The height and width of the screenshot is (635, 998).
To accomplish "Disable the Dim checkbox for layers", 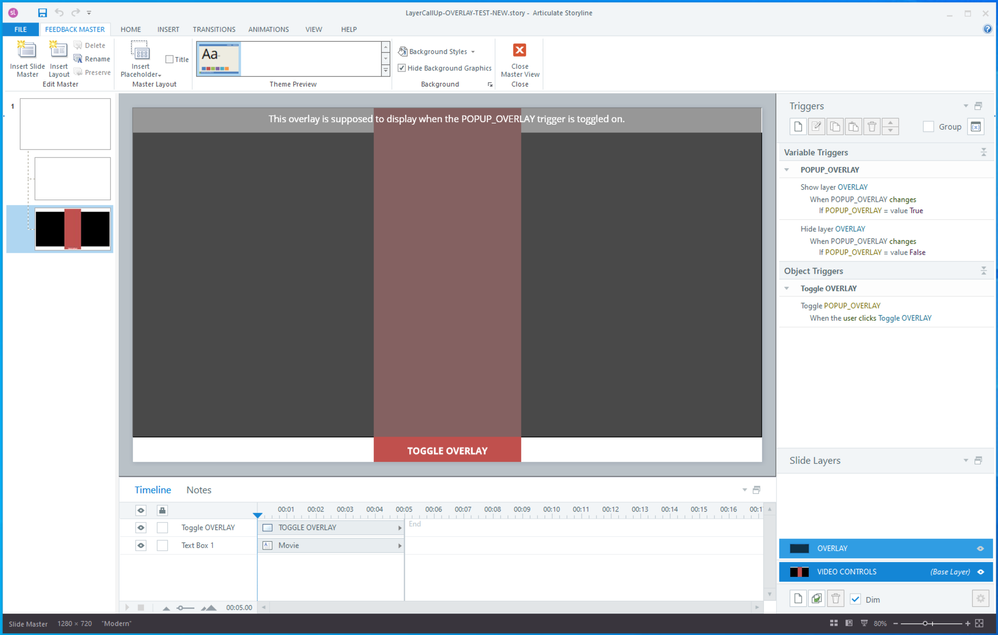I will pos(855,598).
